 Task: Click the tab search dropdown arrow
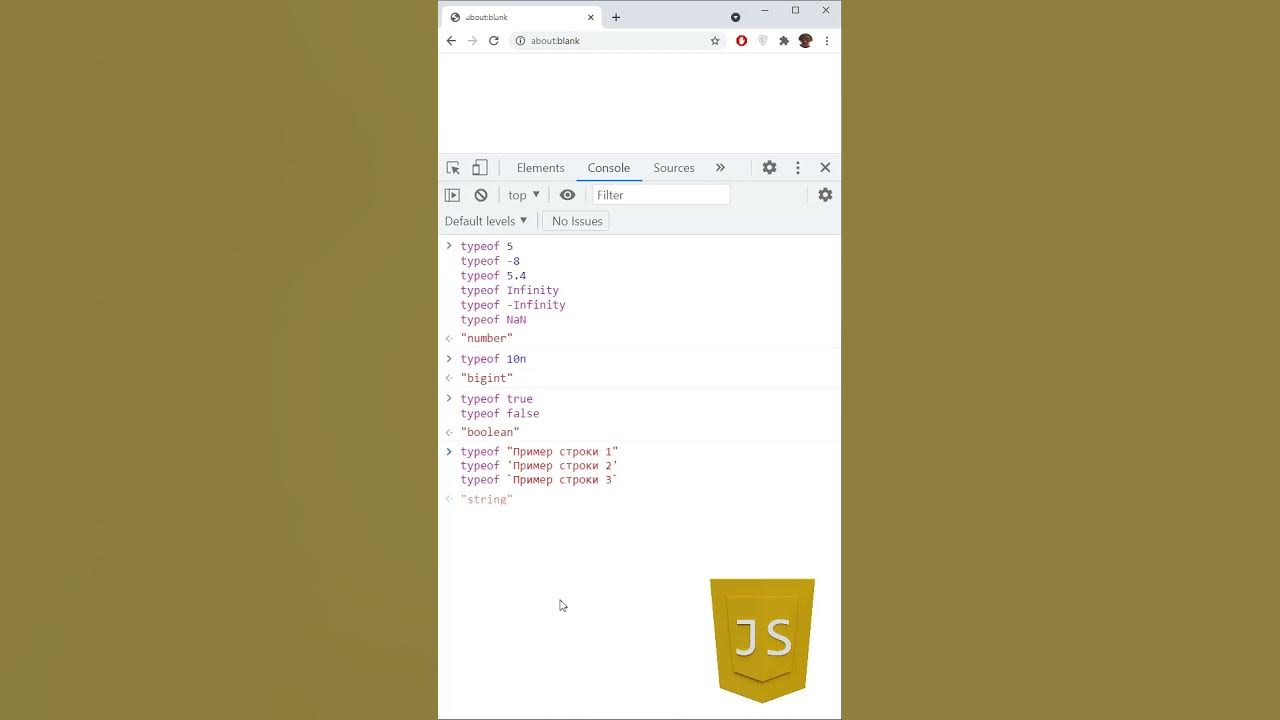pyautogui.click(x=735, y=17)
